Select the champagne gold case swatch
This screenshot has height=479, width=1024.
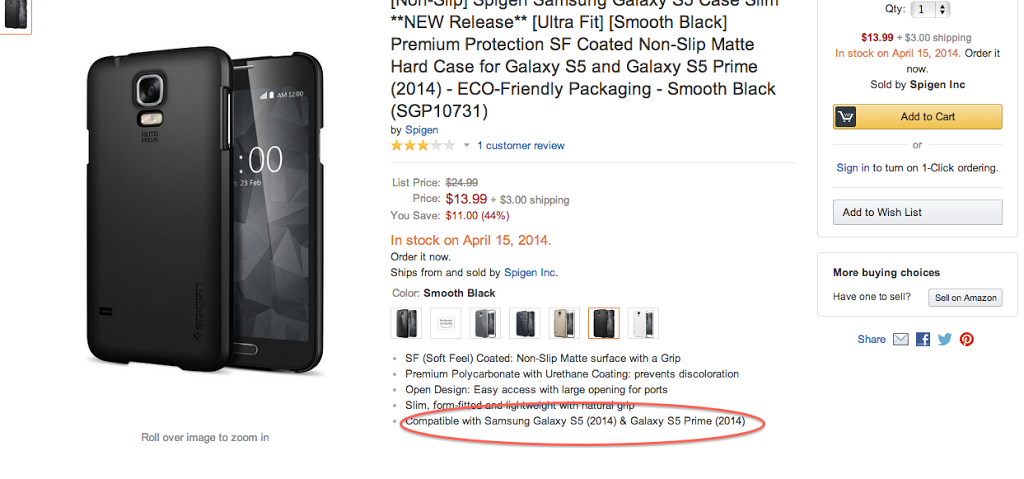[564, 323]
